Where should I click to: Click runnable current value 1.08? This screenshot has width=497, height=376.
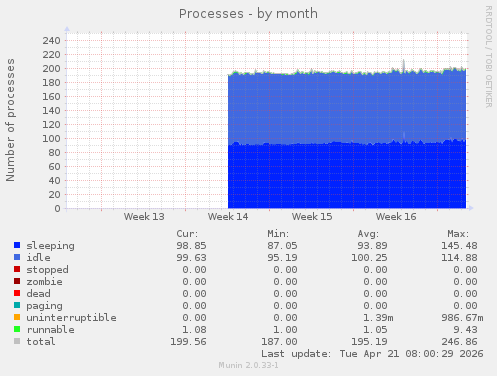tap(194, 330)
